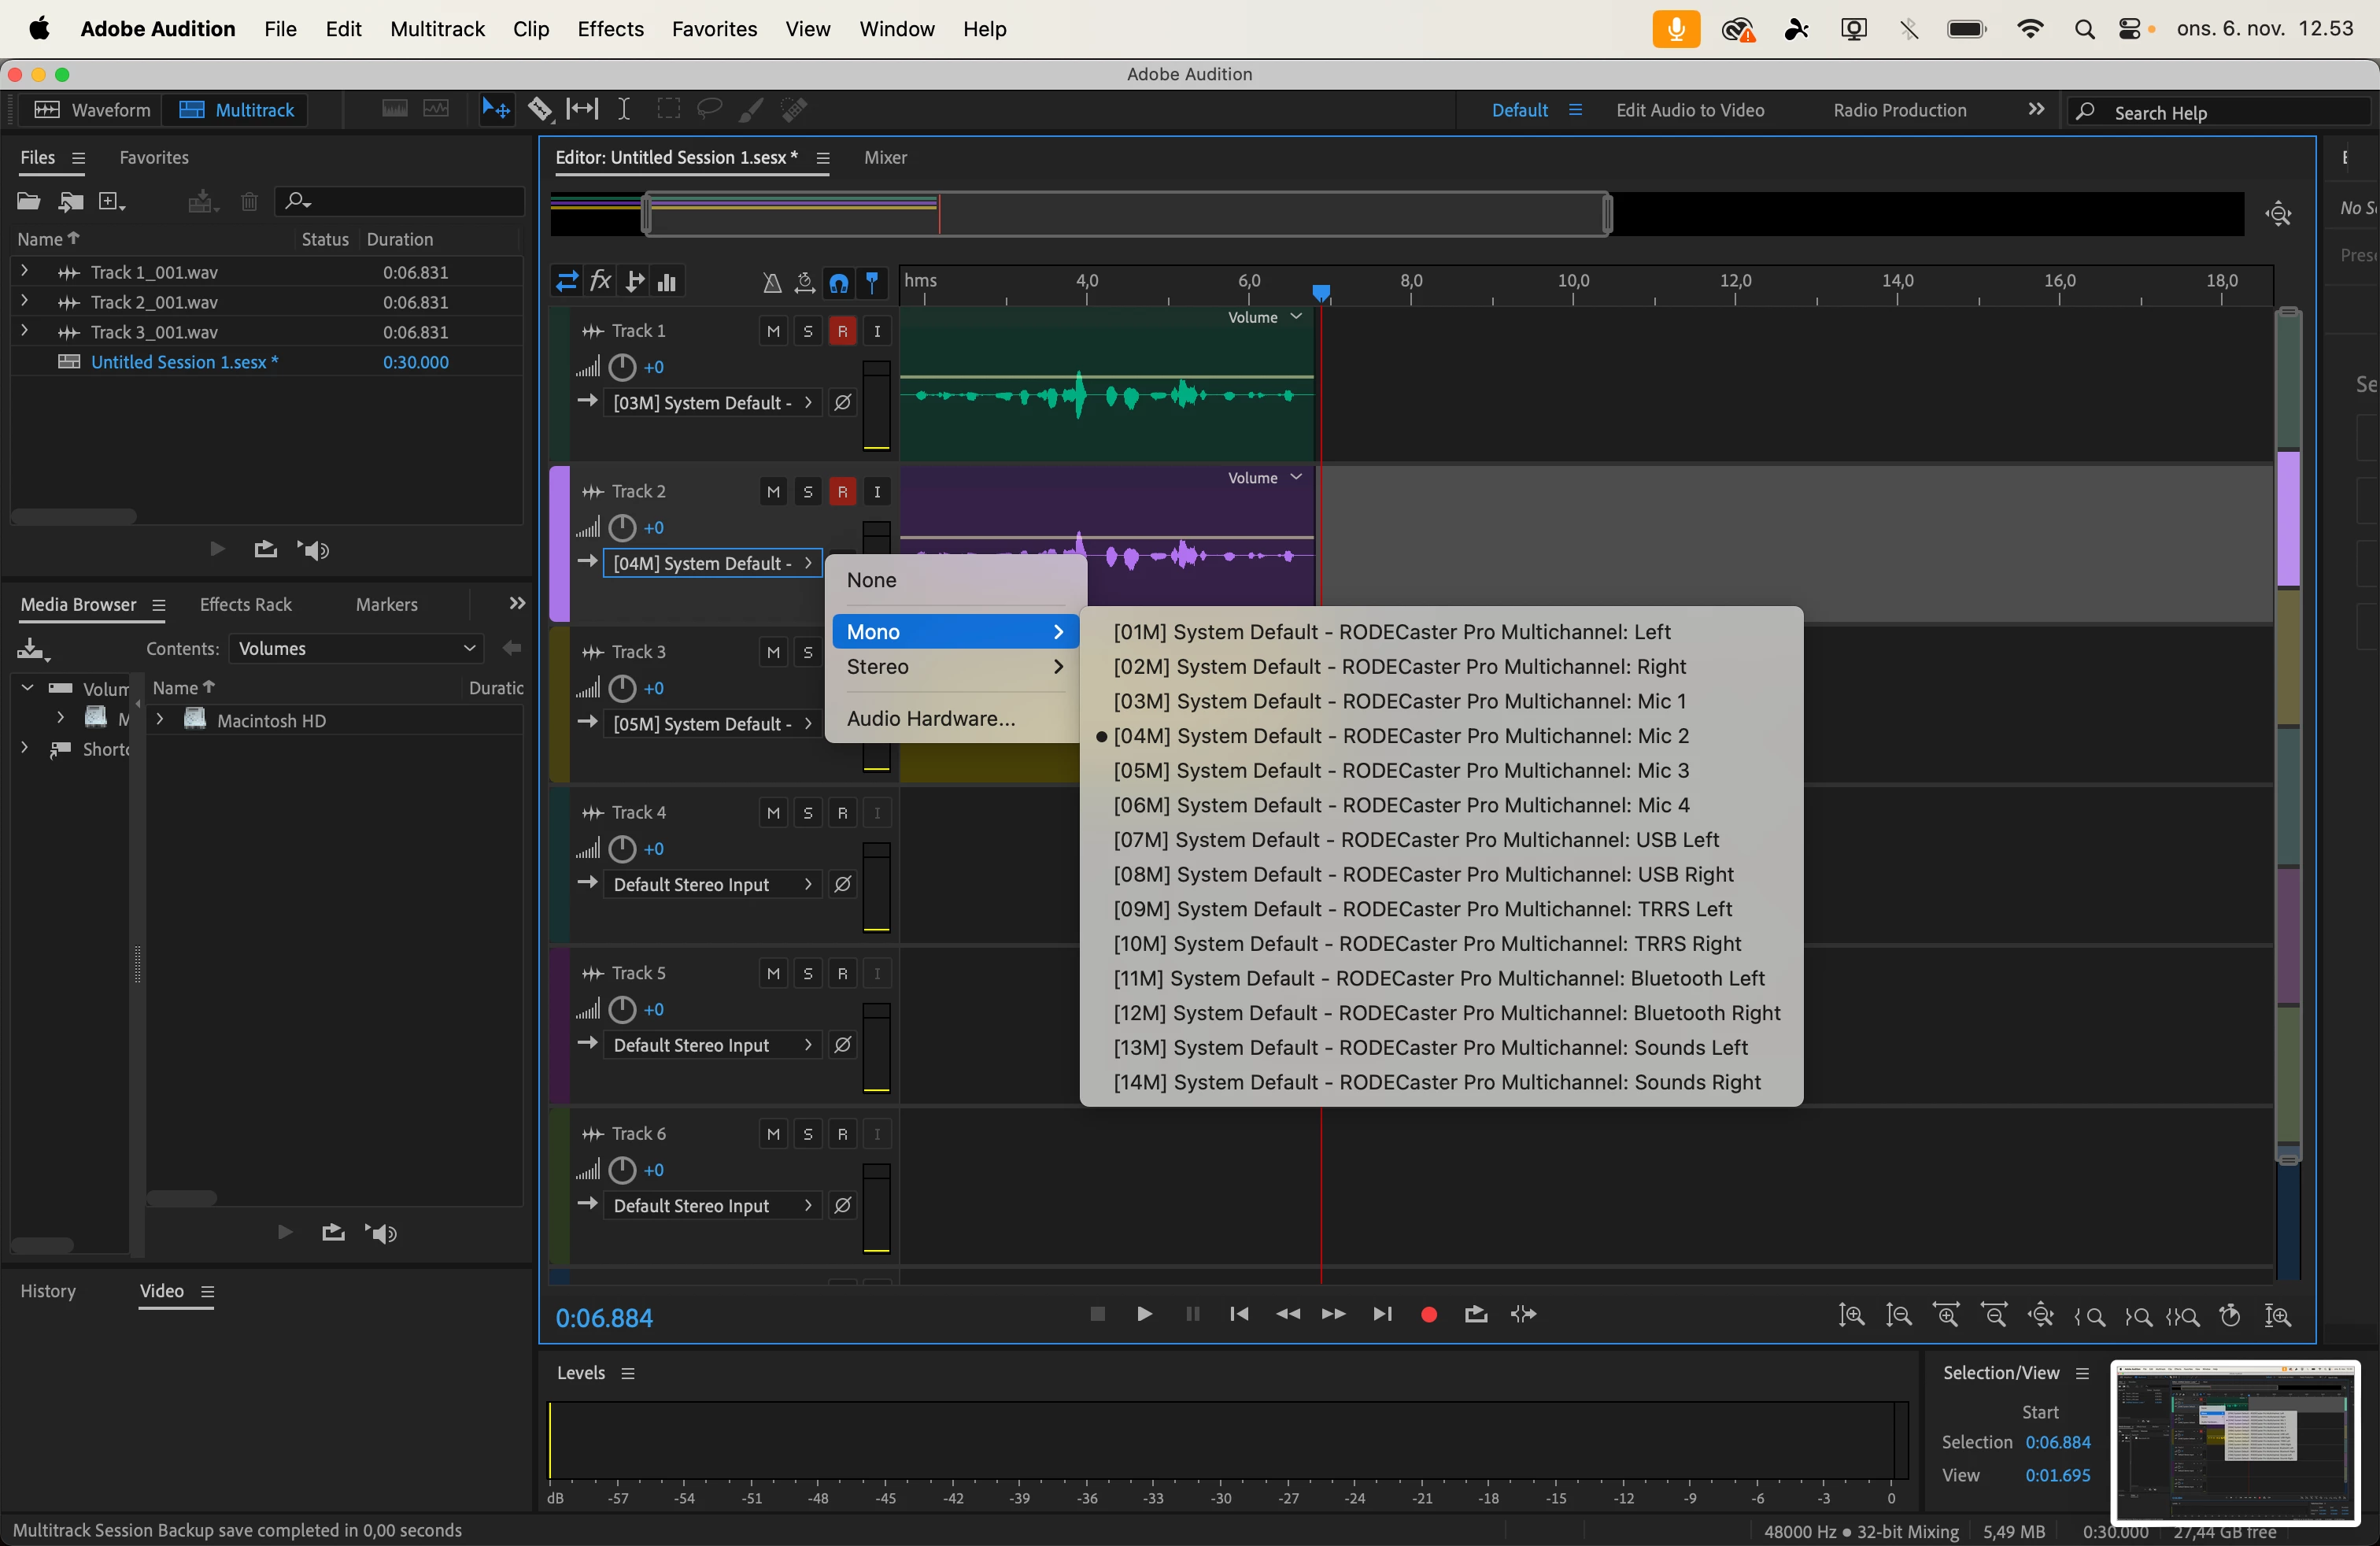
Task: Expand Track 1_001.wav in Files panel
Action: 25,272
